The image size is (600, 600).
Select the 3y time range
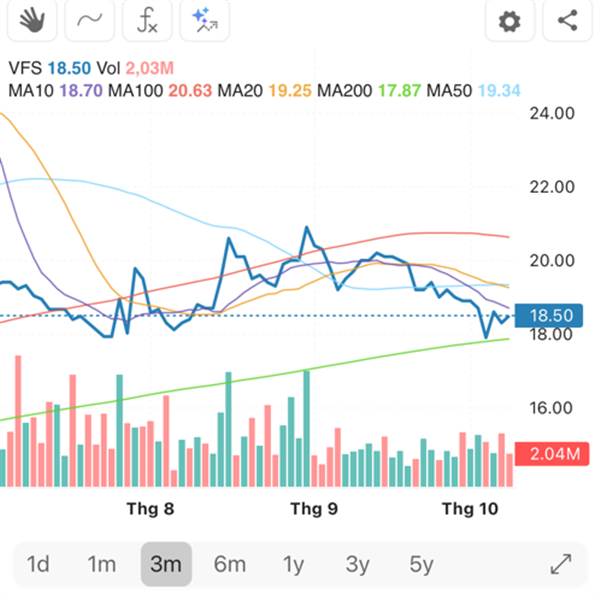coord(357,564)
